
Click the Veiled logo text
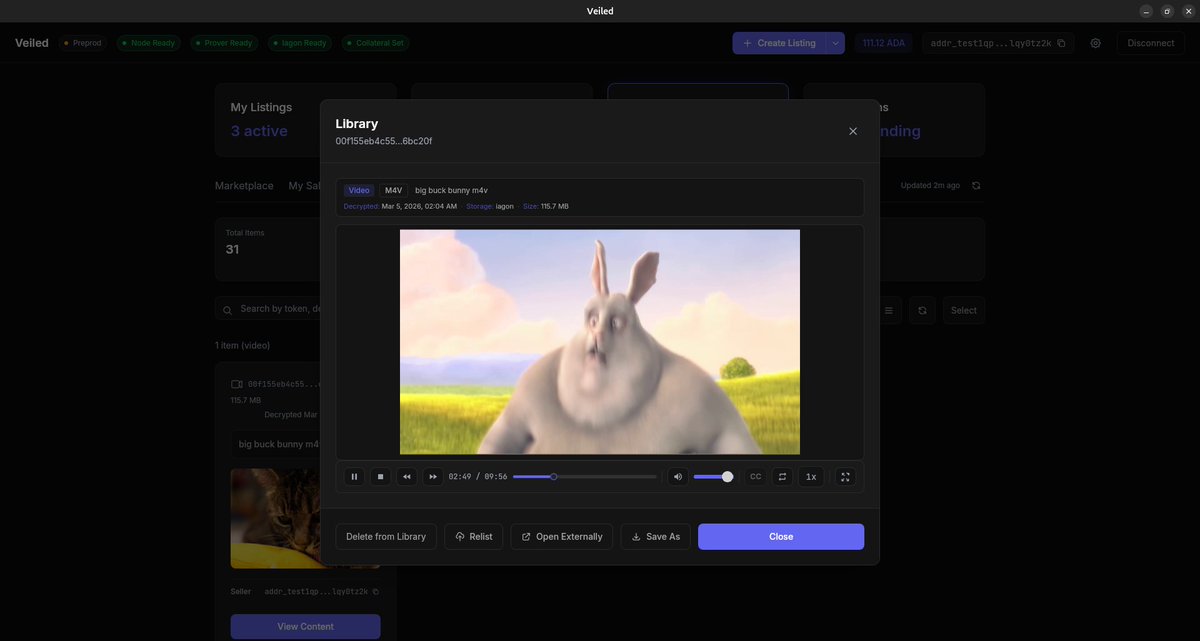(32, 43)
